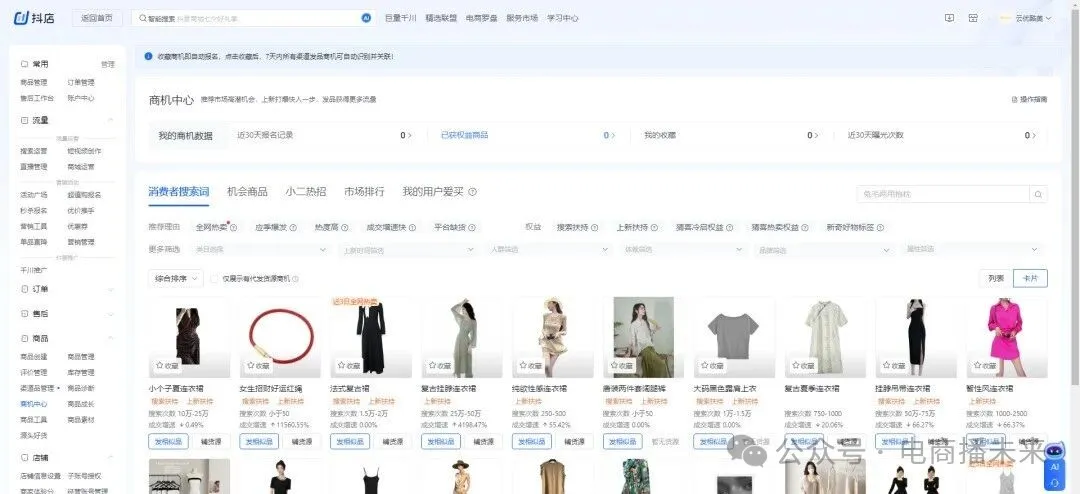Open the AI assistant robot icon
This screenshot has height=494, width=1080.
(1054, 474)
